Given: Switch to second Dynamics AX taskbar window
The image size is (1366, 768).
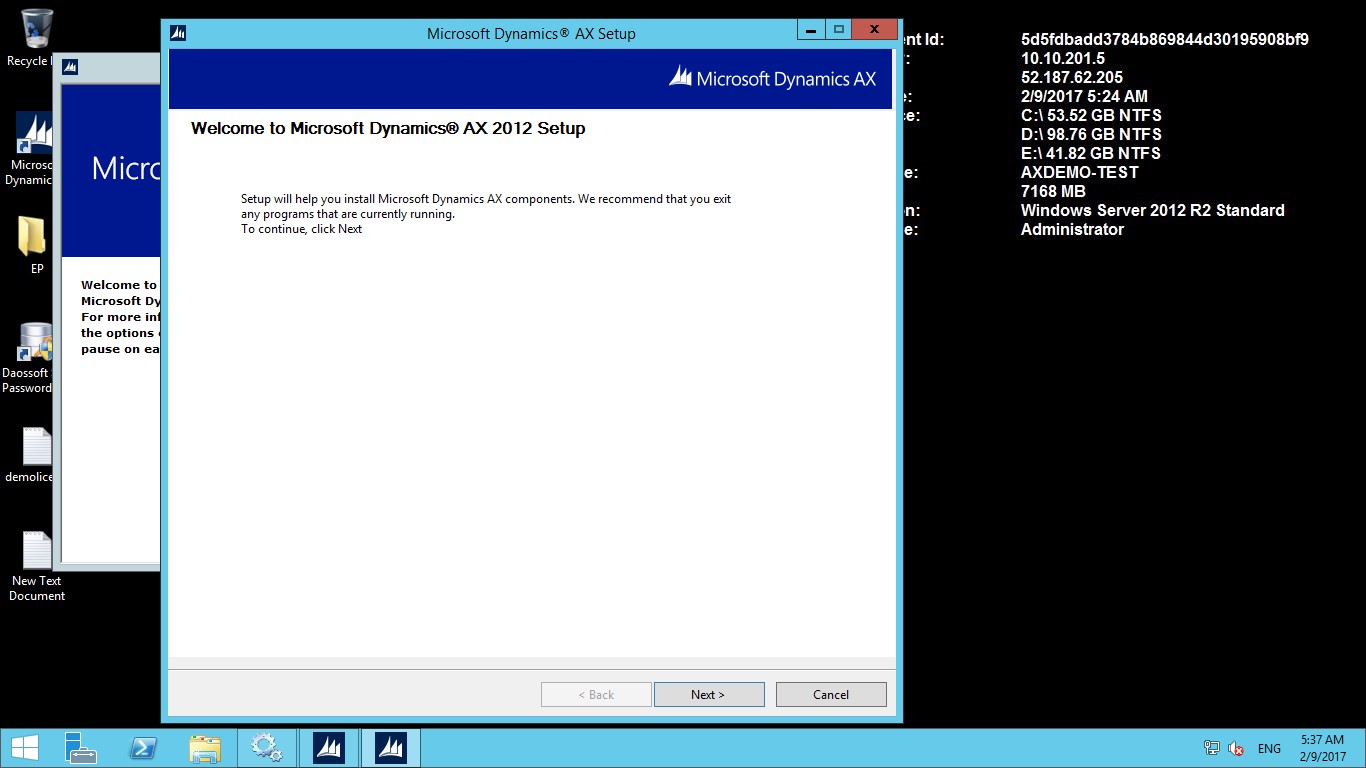Looking at the screenshot, I should 390,748.
